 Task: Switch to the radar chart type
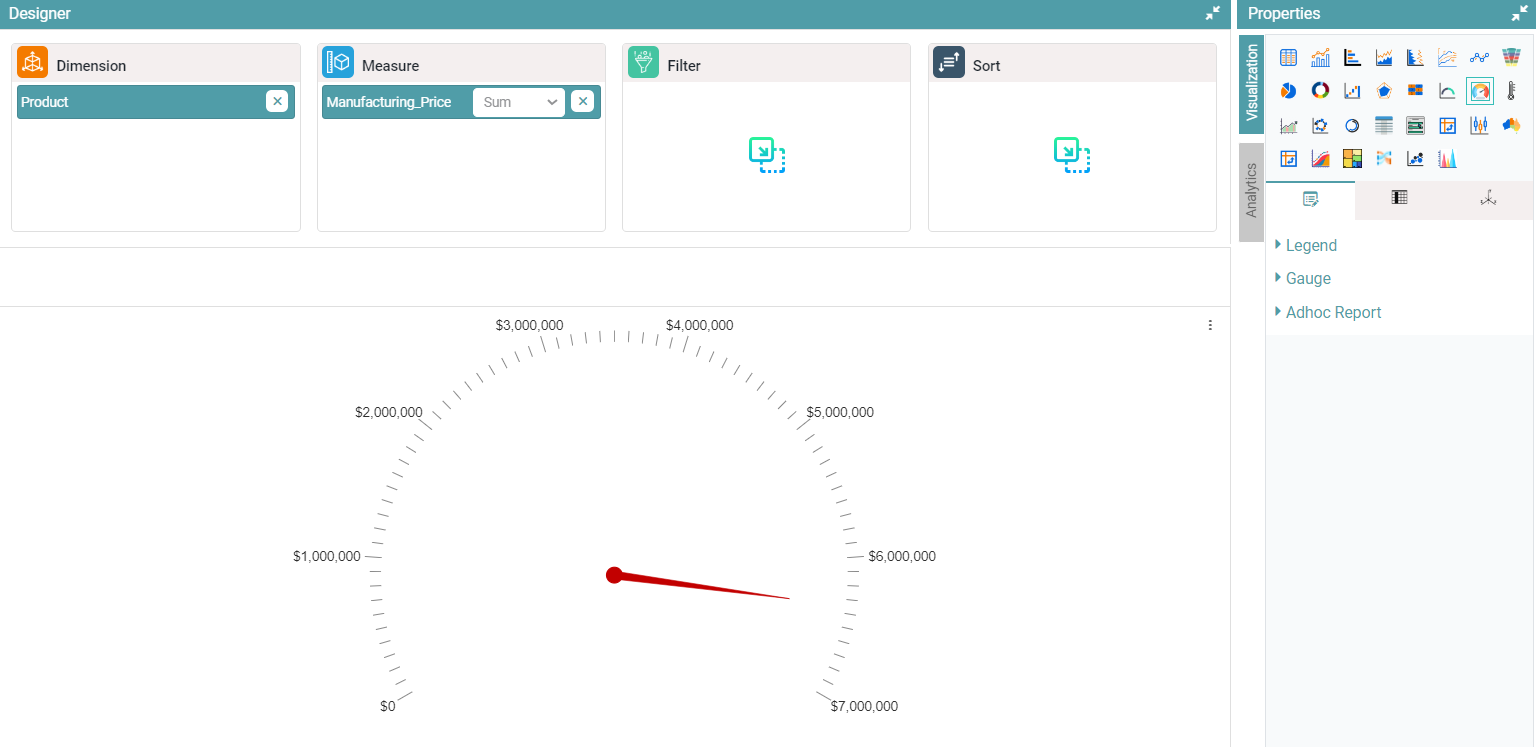[1384, 91]
